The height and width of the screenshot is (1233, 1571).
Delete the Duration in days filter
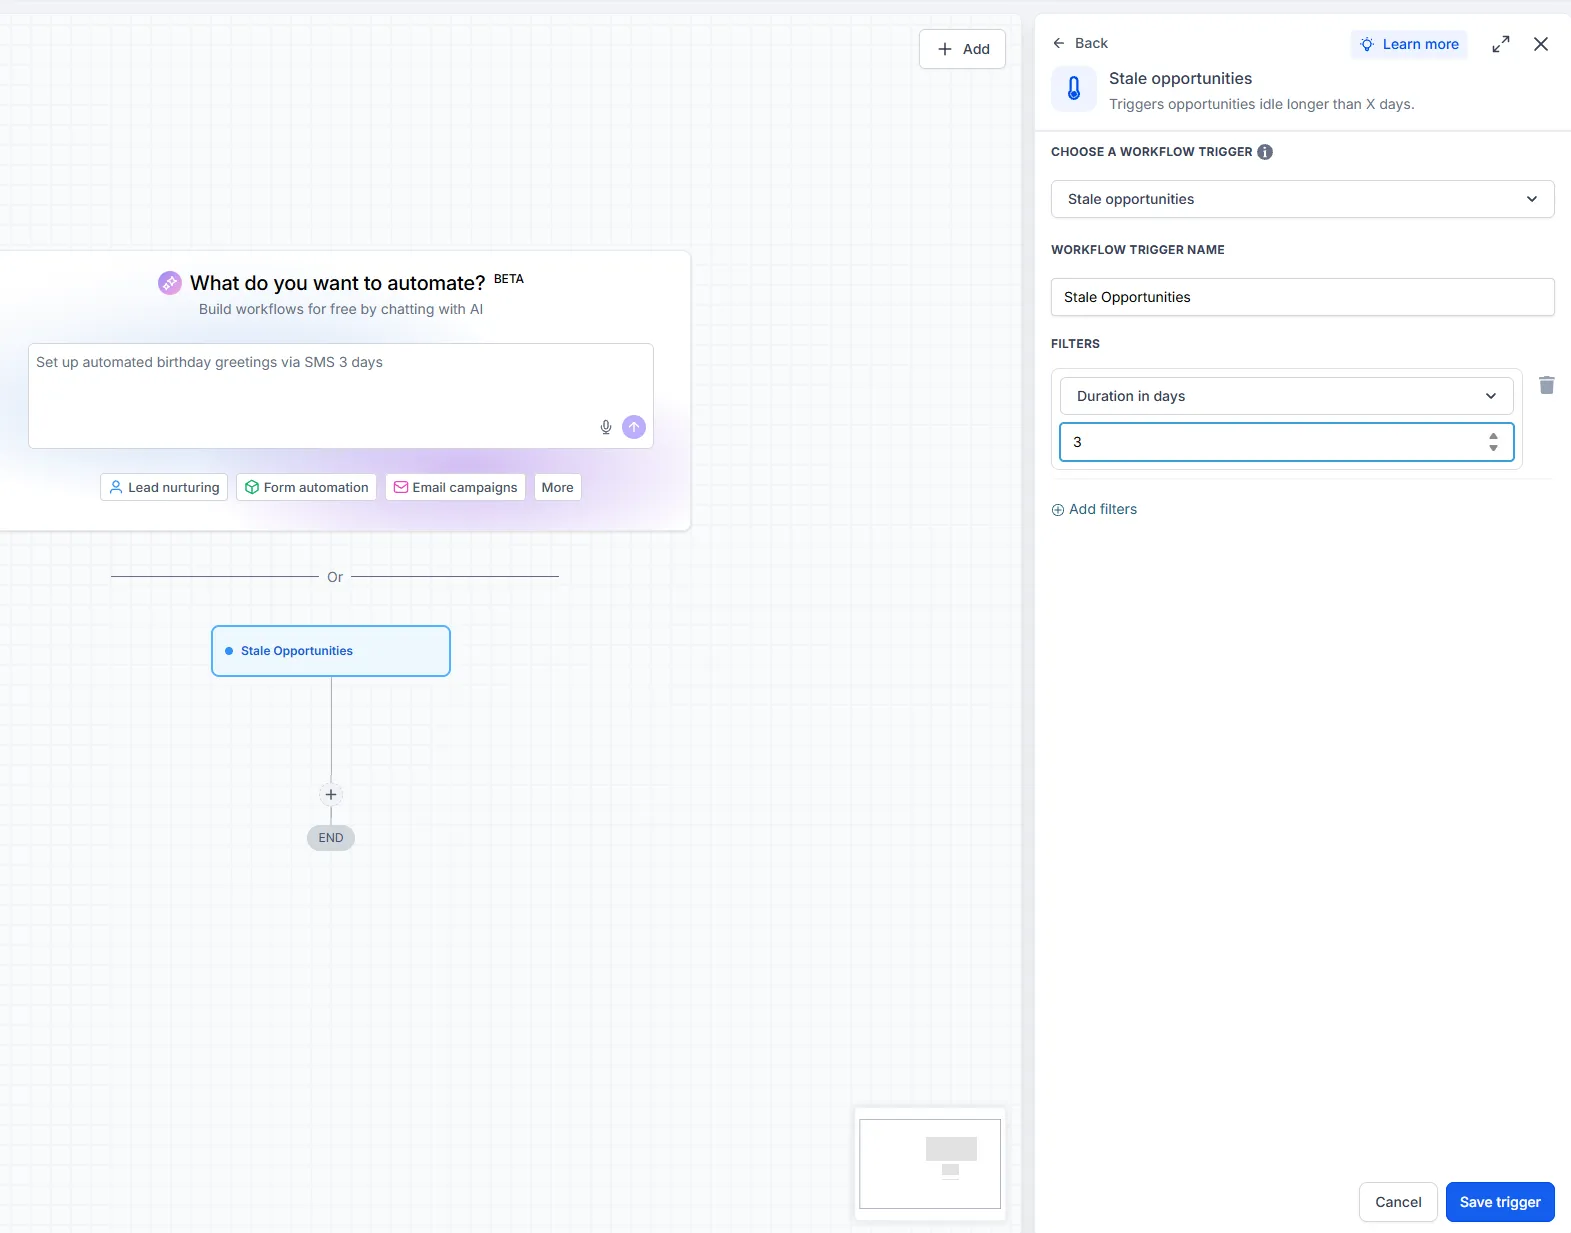pos(1547,385)
